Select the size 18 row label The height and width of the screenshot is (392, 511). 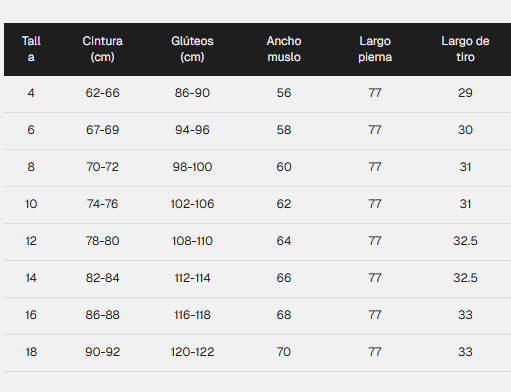click(31, 352)
